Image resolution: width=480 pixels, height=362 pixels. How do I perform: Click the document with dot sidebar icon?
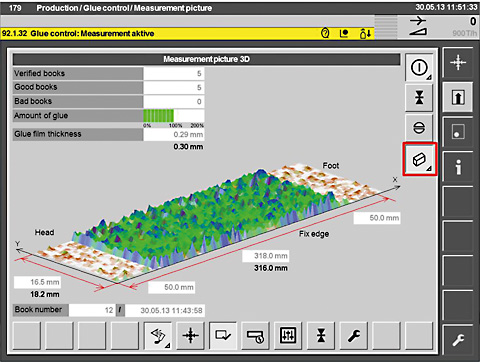coord(458,132)
